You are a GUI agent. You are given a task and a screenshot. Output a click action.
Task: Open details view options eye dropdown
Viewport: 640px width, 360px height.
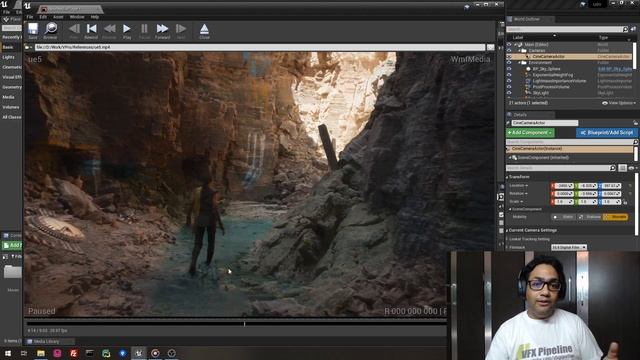coord(632,168)
